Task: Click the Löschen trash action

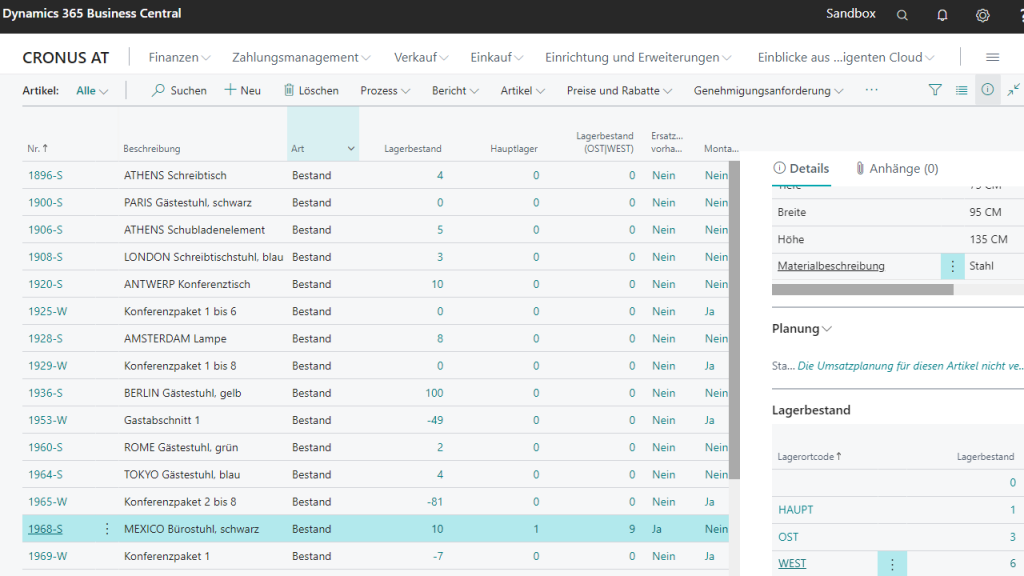Action: point(311,90)
